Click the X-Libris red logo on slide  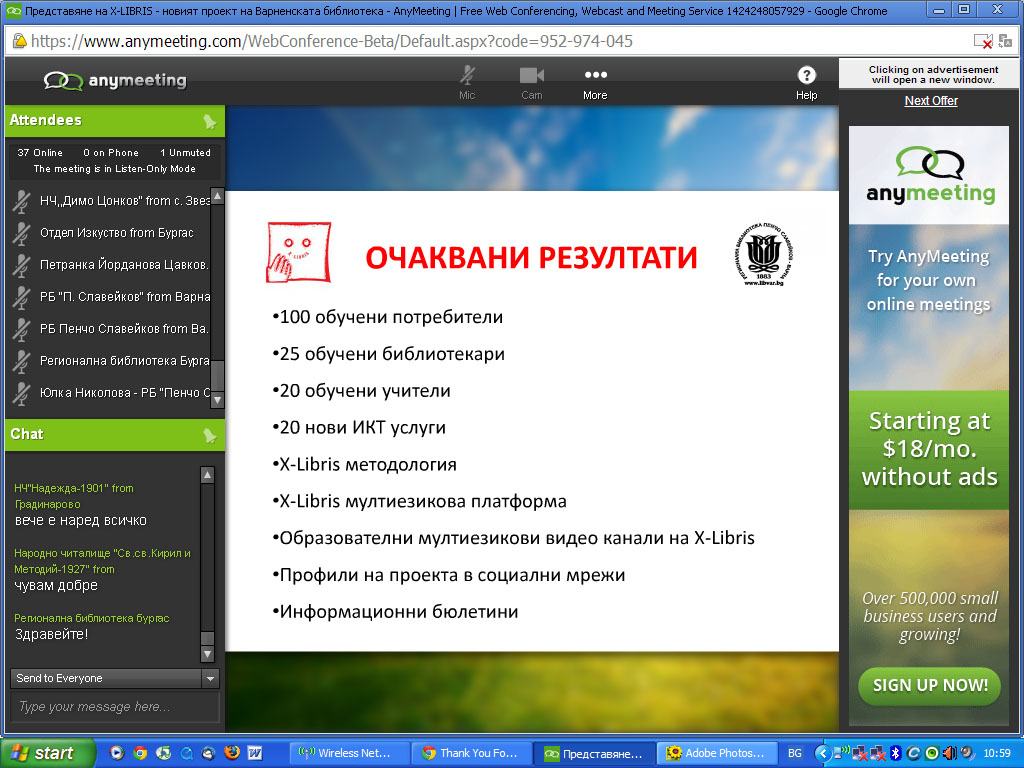[298, 253]
